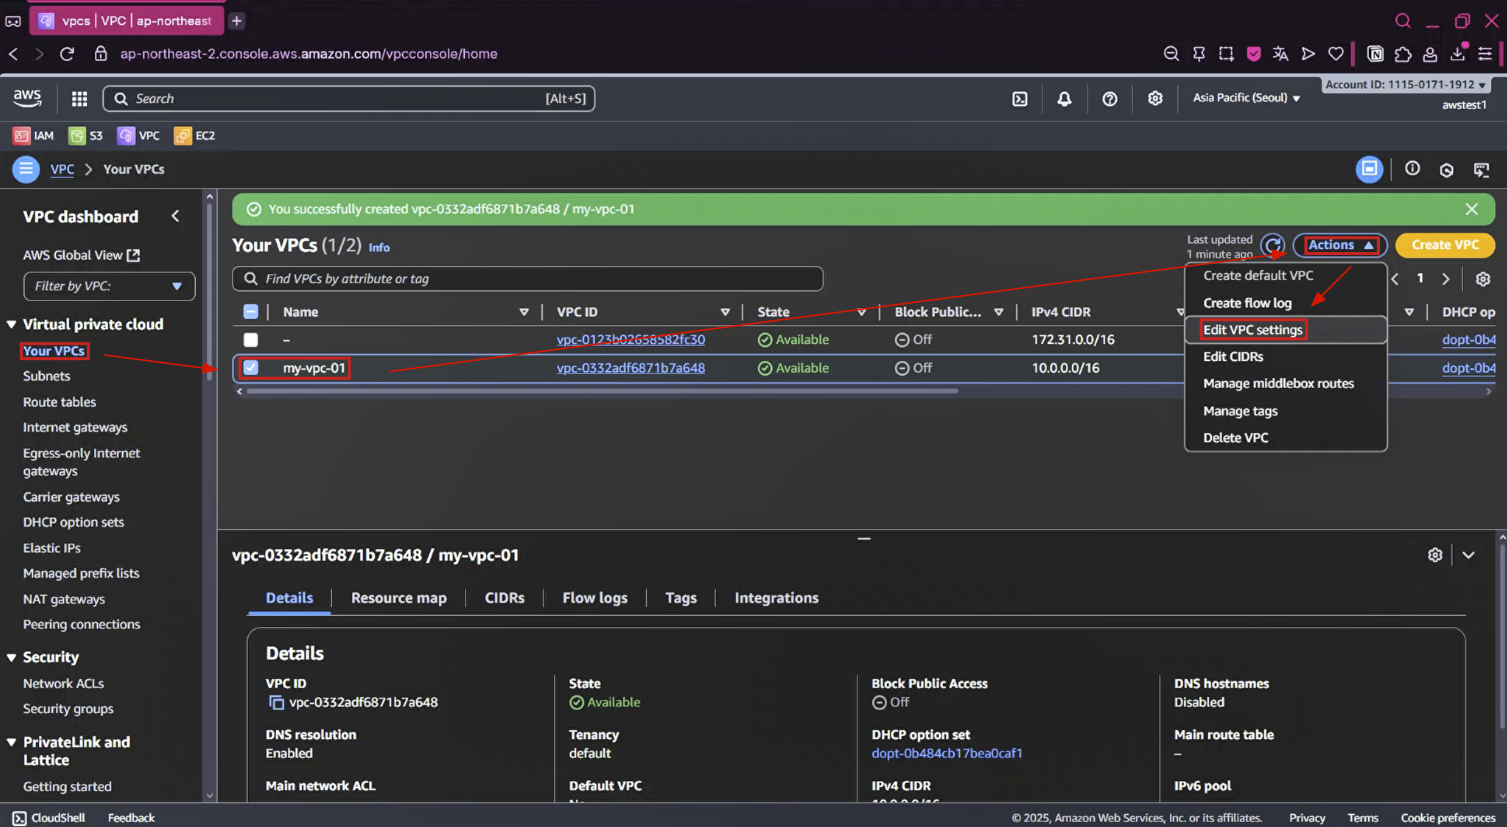Open the EC2 favorites shortcut
Viewport: 1507px width, 827px height.
[x=195, y=135]
